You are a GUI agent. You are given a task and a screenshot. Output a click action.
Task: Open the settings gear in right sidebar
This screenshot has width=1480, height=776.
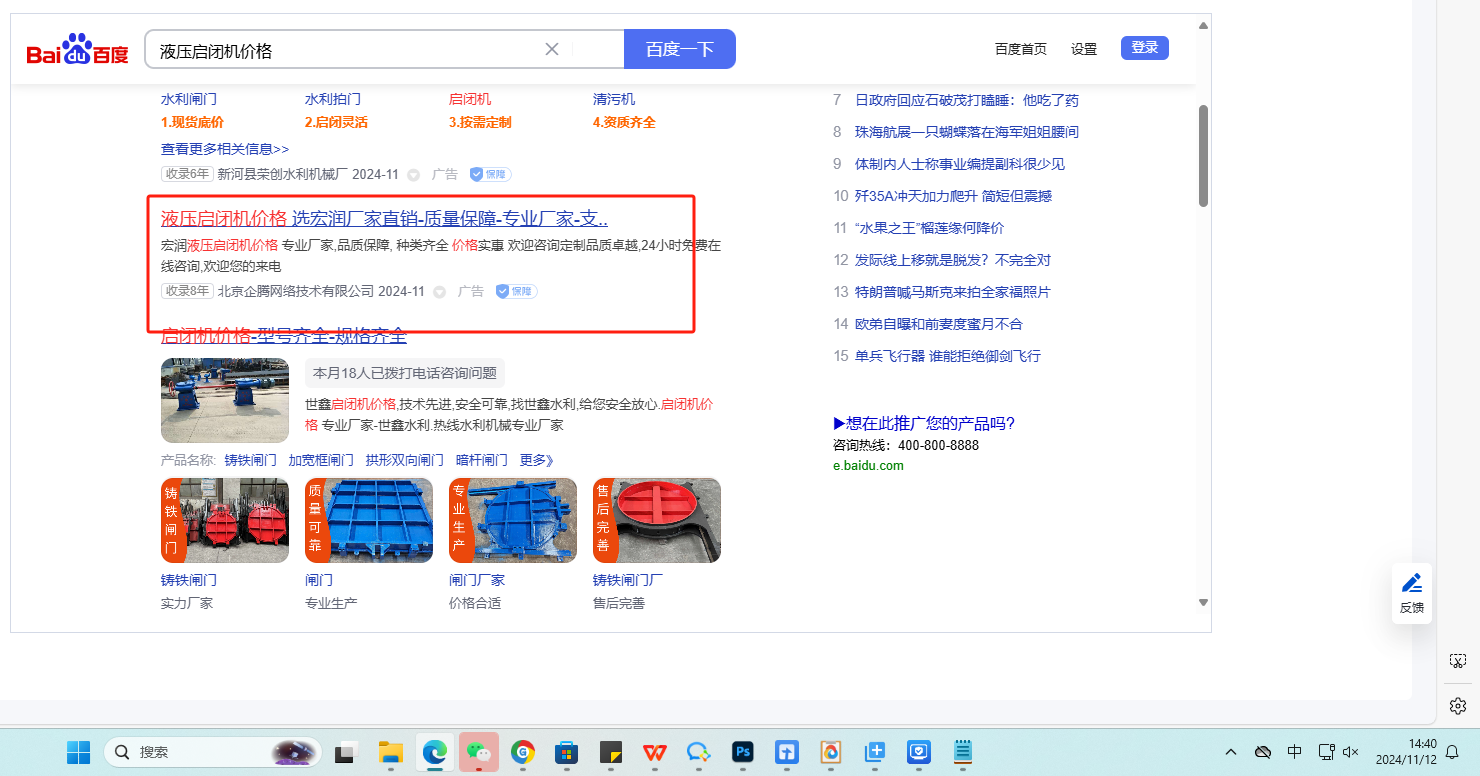pos(1458,705)
